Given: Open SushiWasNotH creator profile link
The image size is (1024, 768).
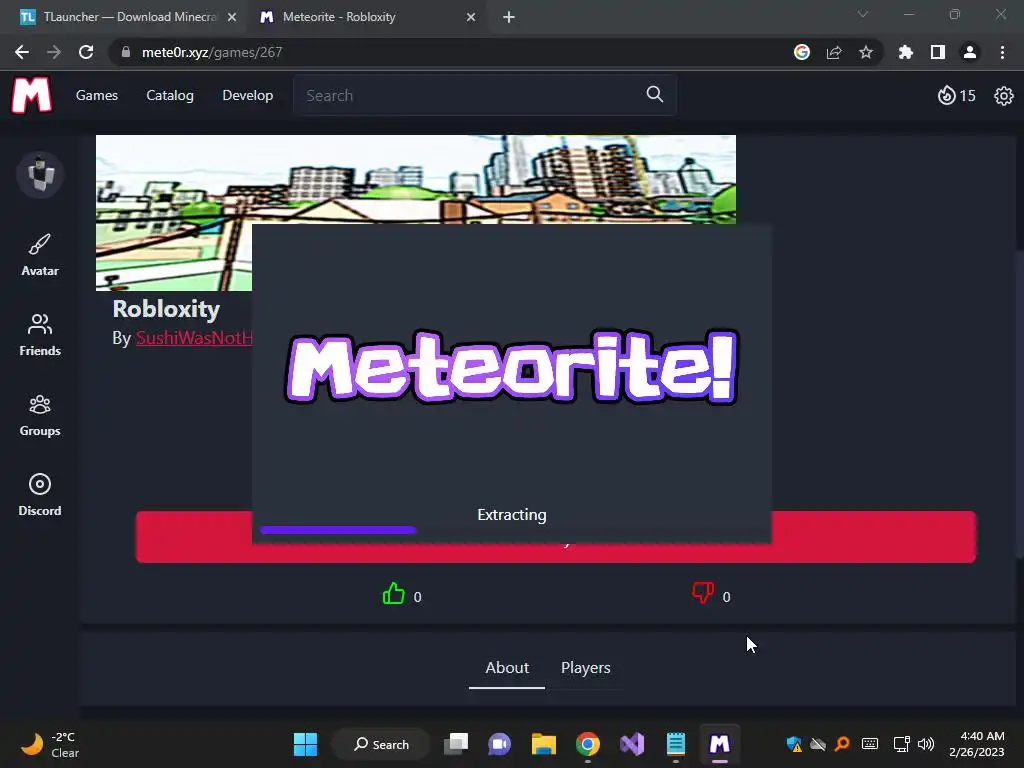Looking at the screenshot, I should coord(193,338).
